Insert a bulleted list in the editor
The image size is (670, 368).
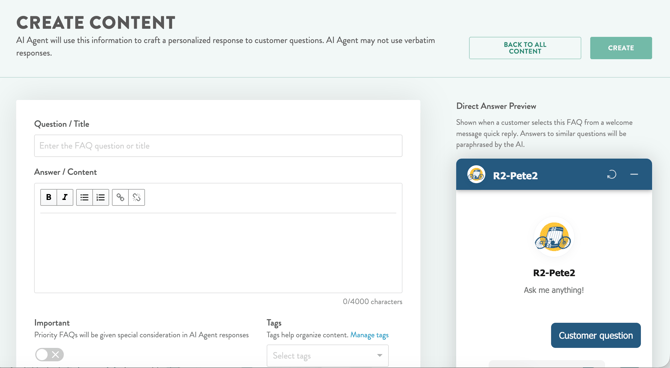[x=84, y=197]
